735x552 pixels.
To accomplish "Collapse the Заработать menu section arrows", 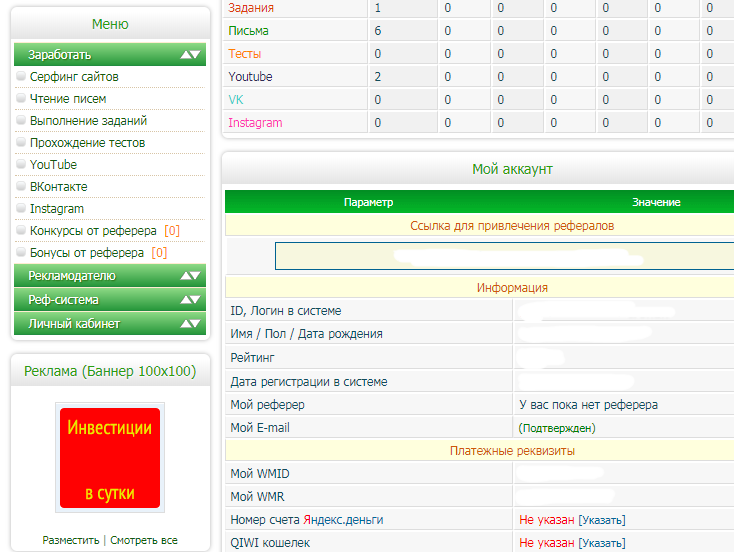I will tap(190, 55).
